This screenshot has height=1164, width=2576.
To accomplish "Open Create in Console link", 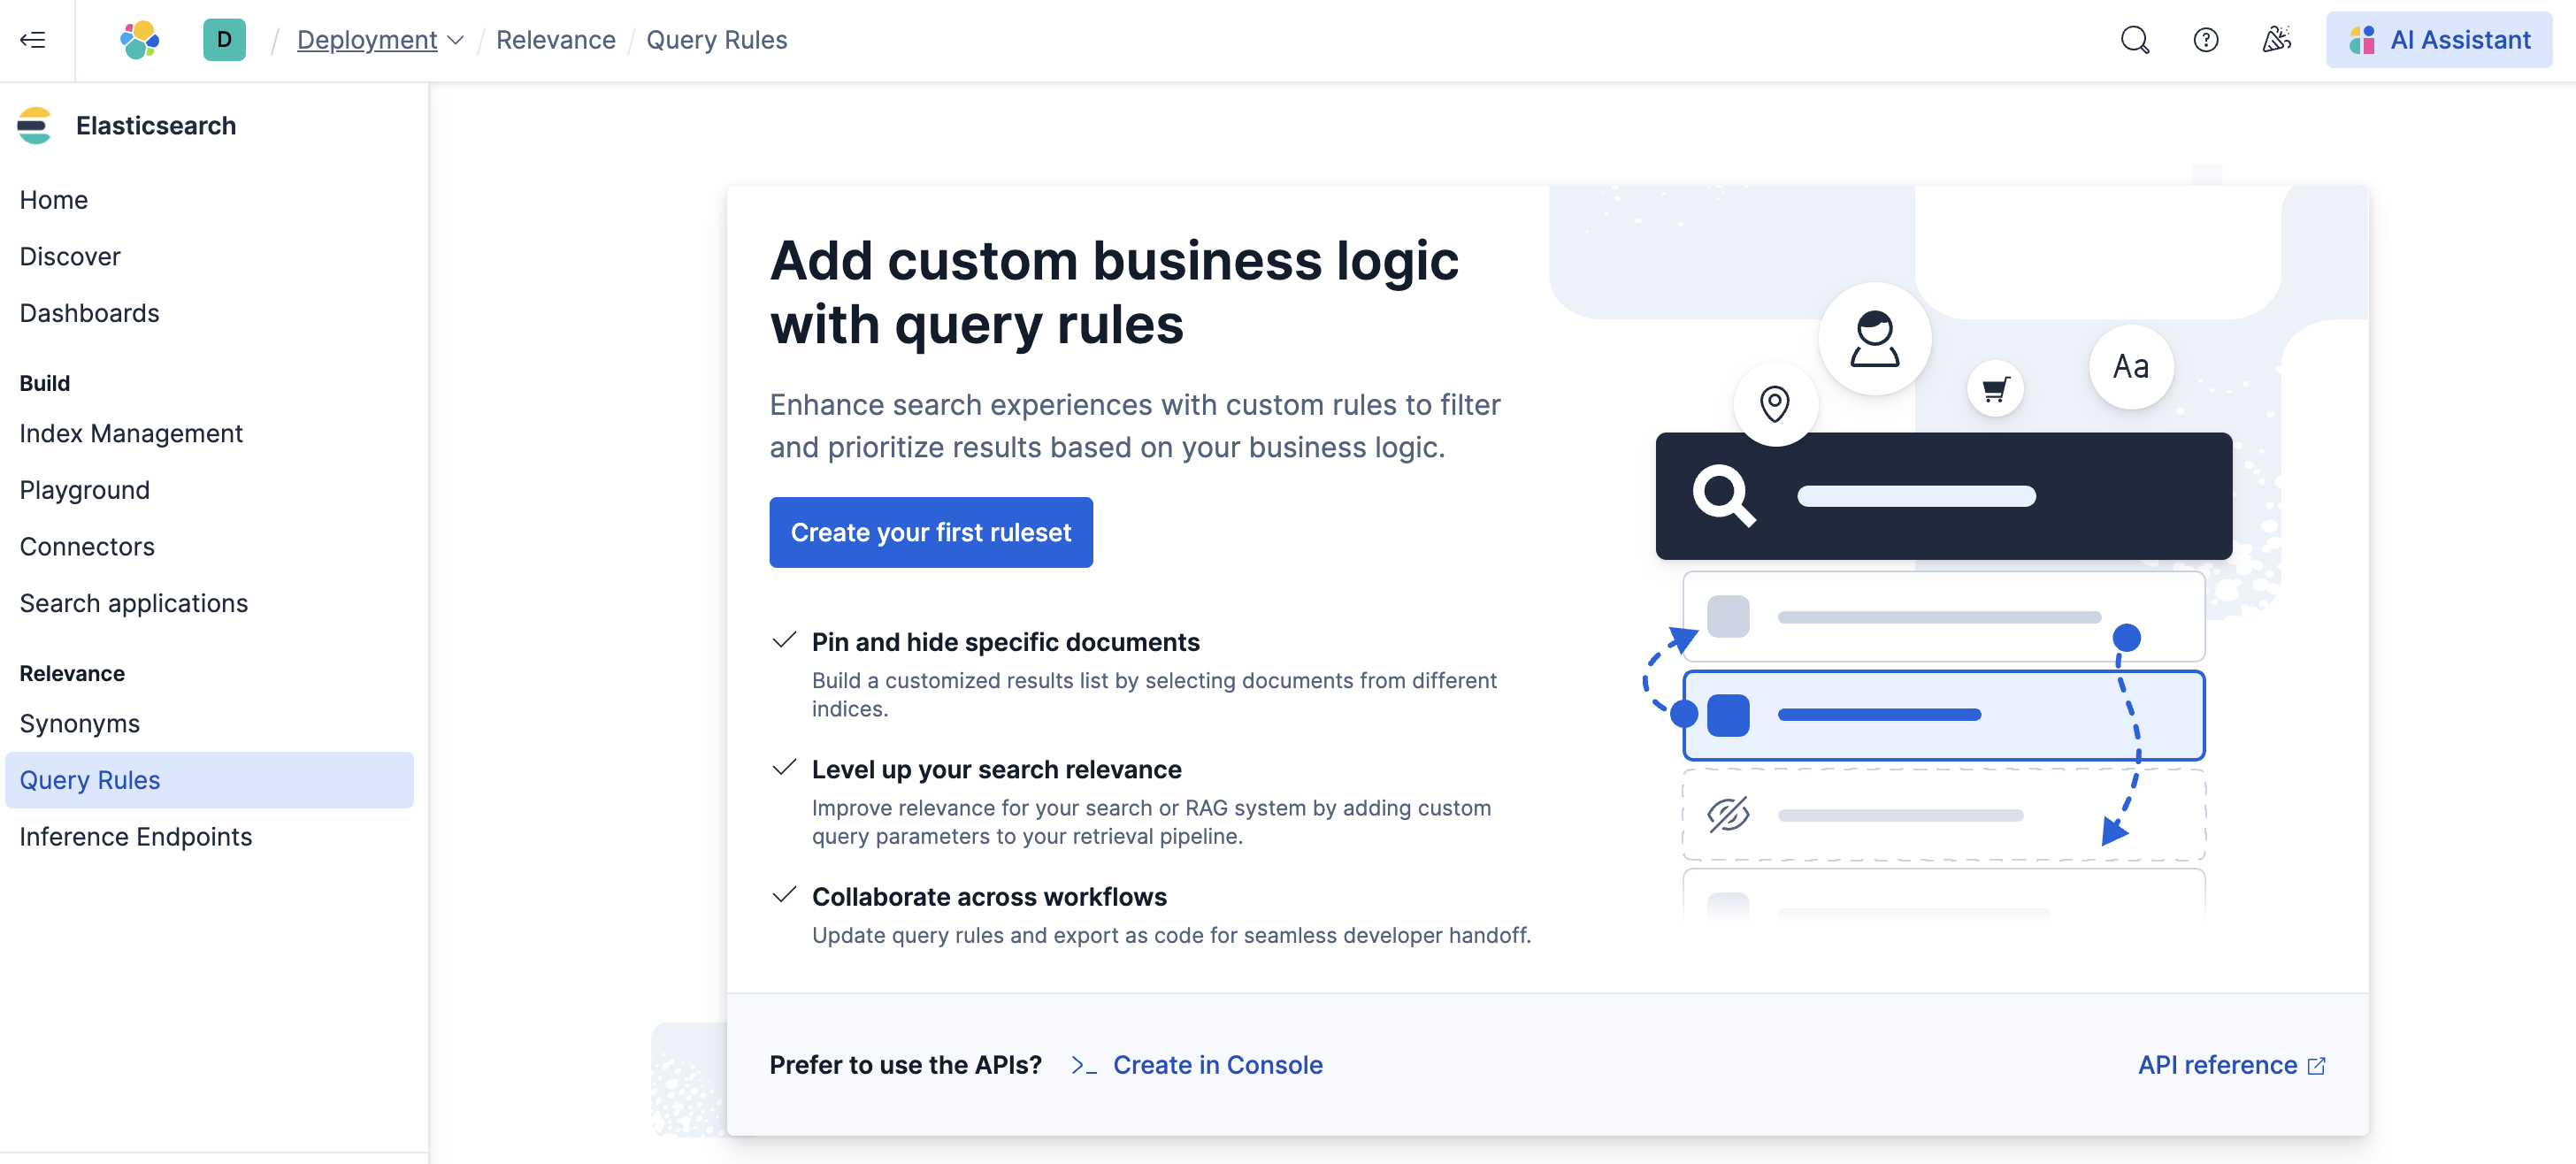I will click(1217, 1065).
